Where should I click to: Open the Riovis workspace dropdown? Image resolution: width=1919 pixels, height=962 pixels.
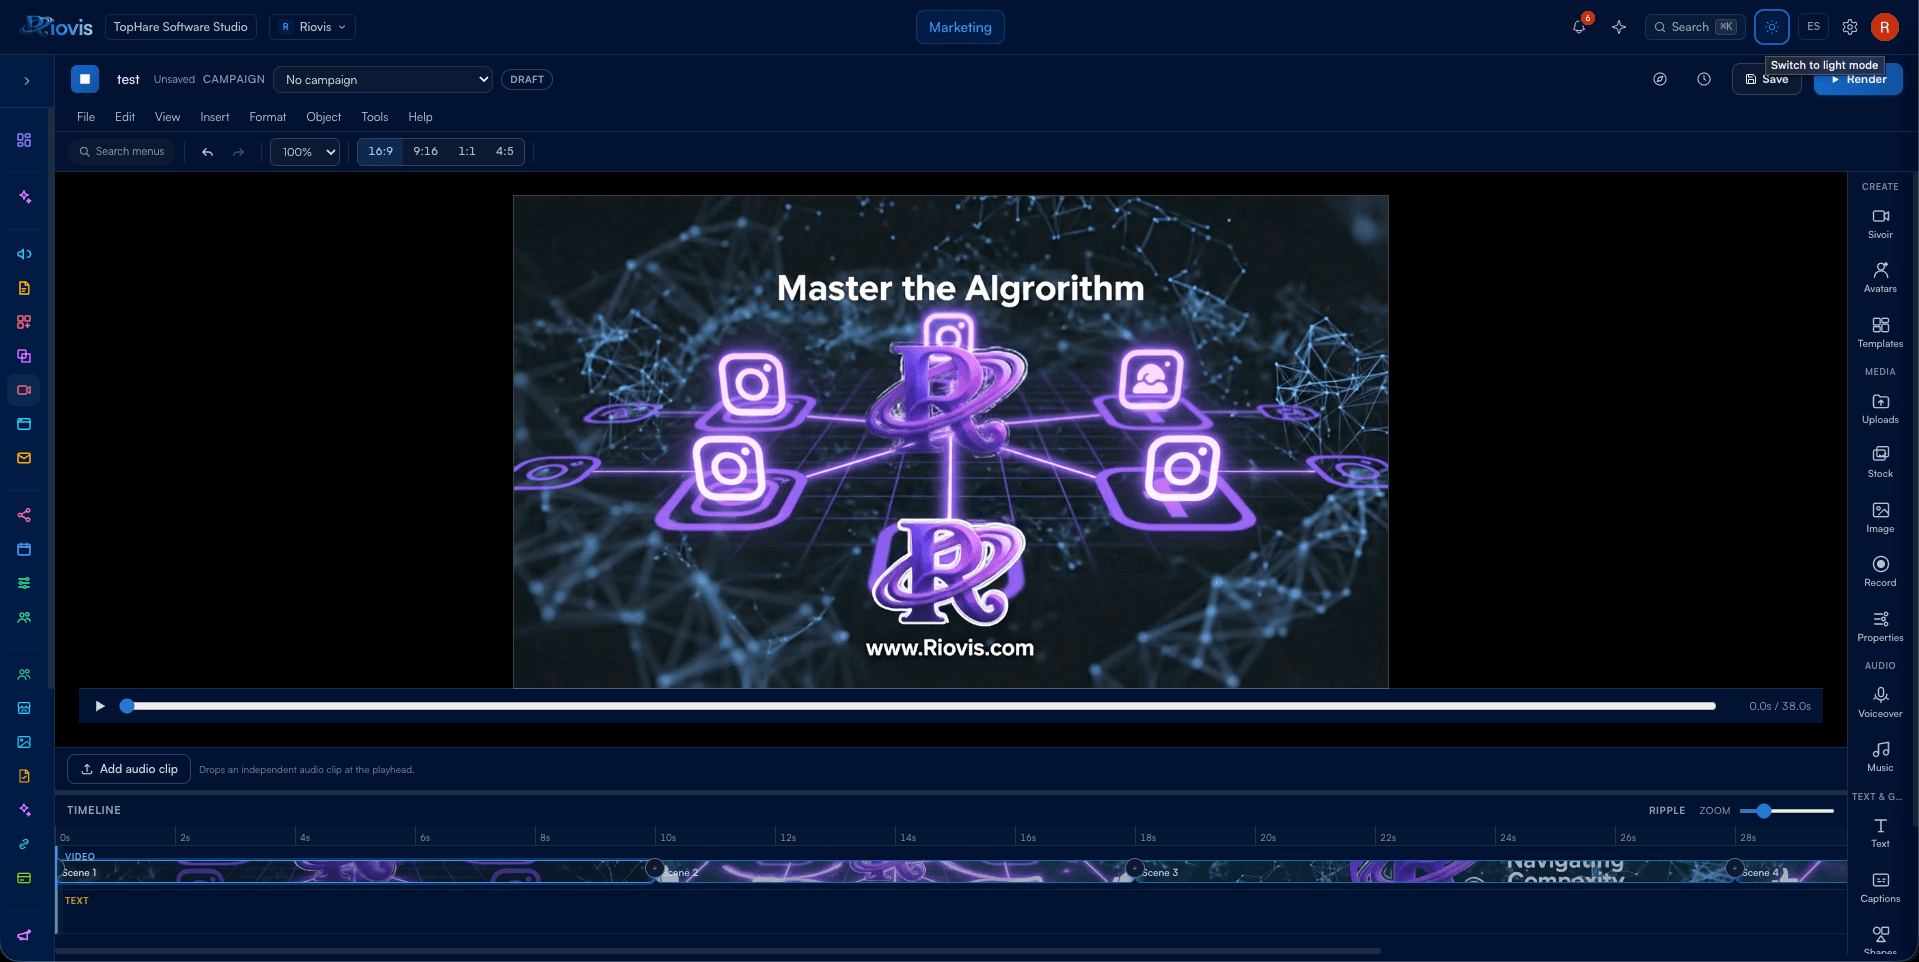(x=312, y=27)
